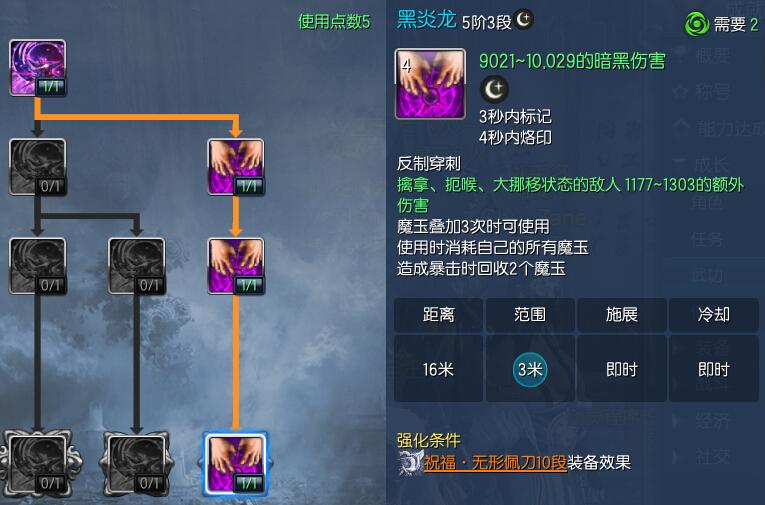
Task: Click the 距离 column header
Action: click(438, 315)
